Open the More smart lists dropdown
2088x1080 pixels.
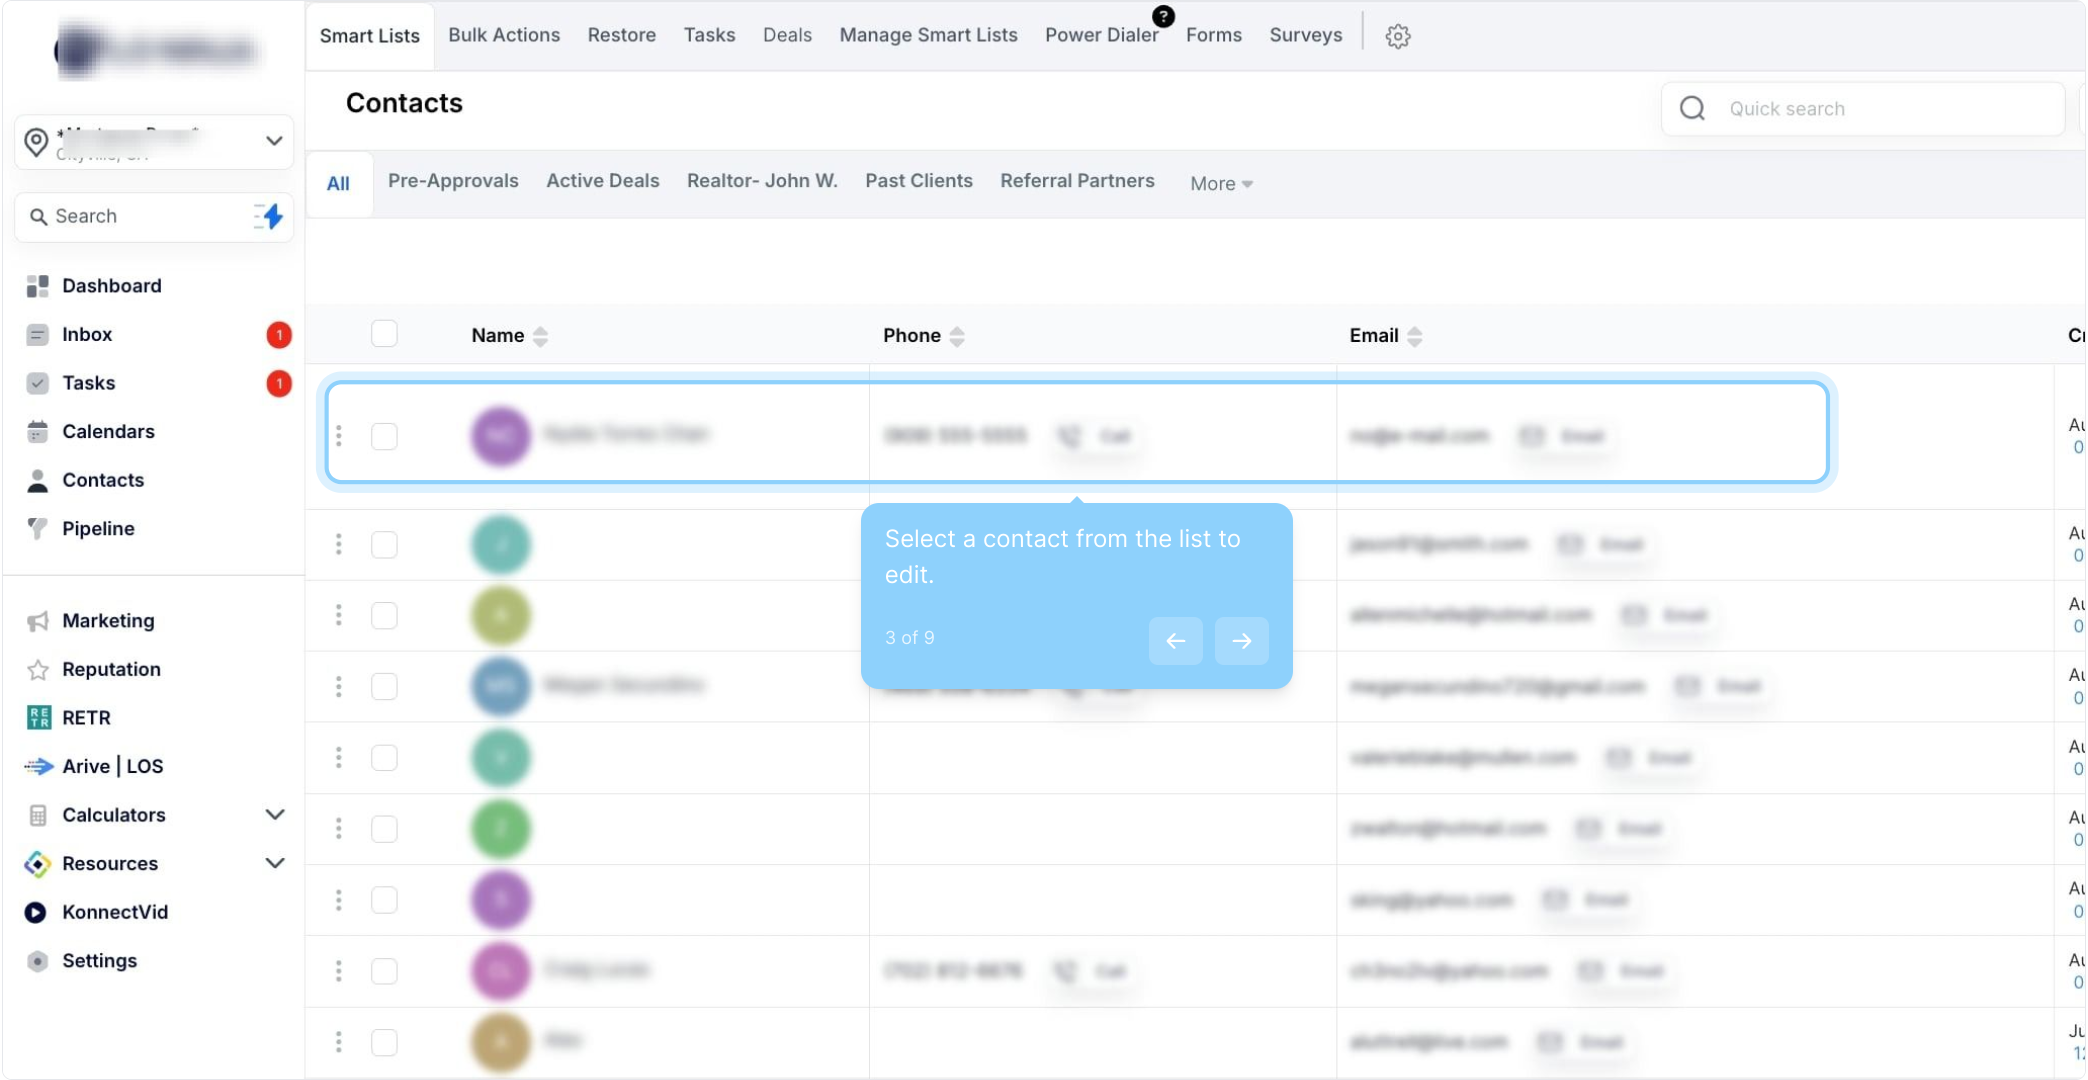click(x=1220, y=183)
